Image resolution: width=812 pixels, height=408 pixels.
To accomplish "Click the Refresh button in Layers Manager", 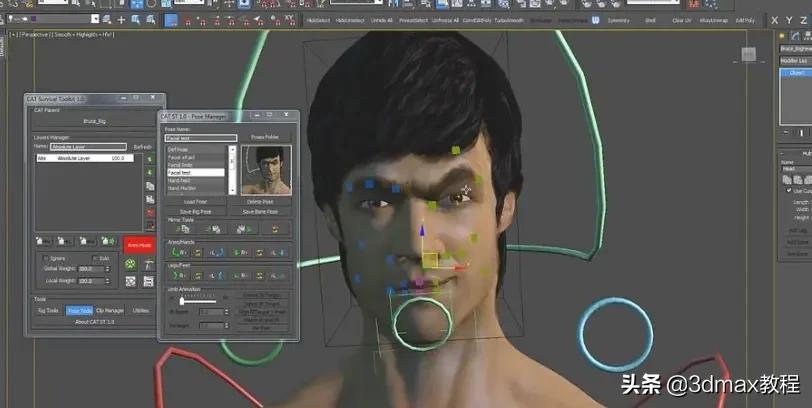I will (x=143, y=147).
